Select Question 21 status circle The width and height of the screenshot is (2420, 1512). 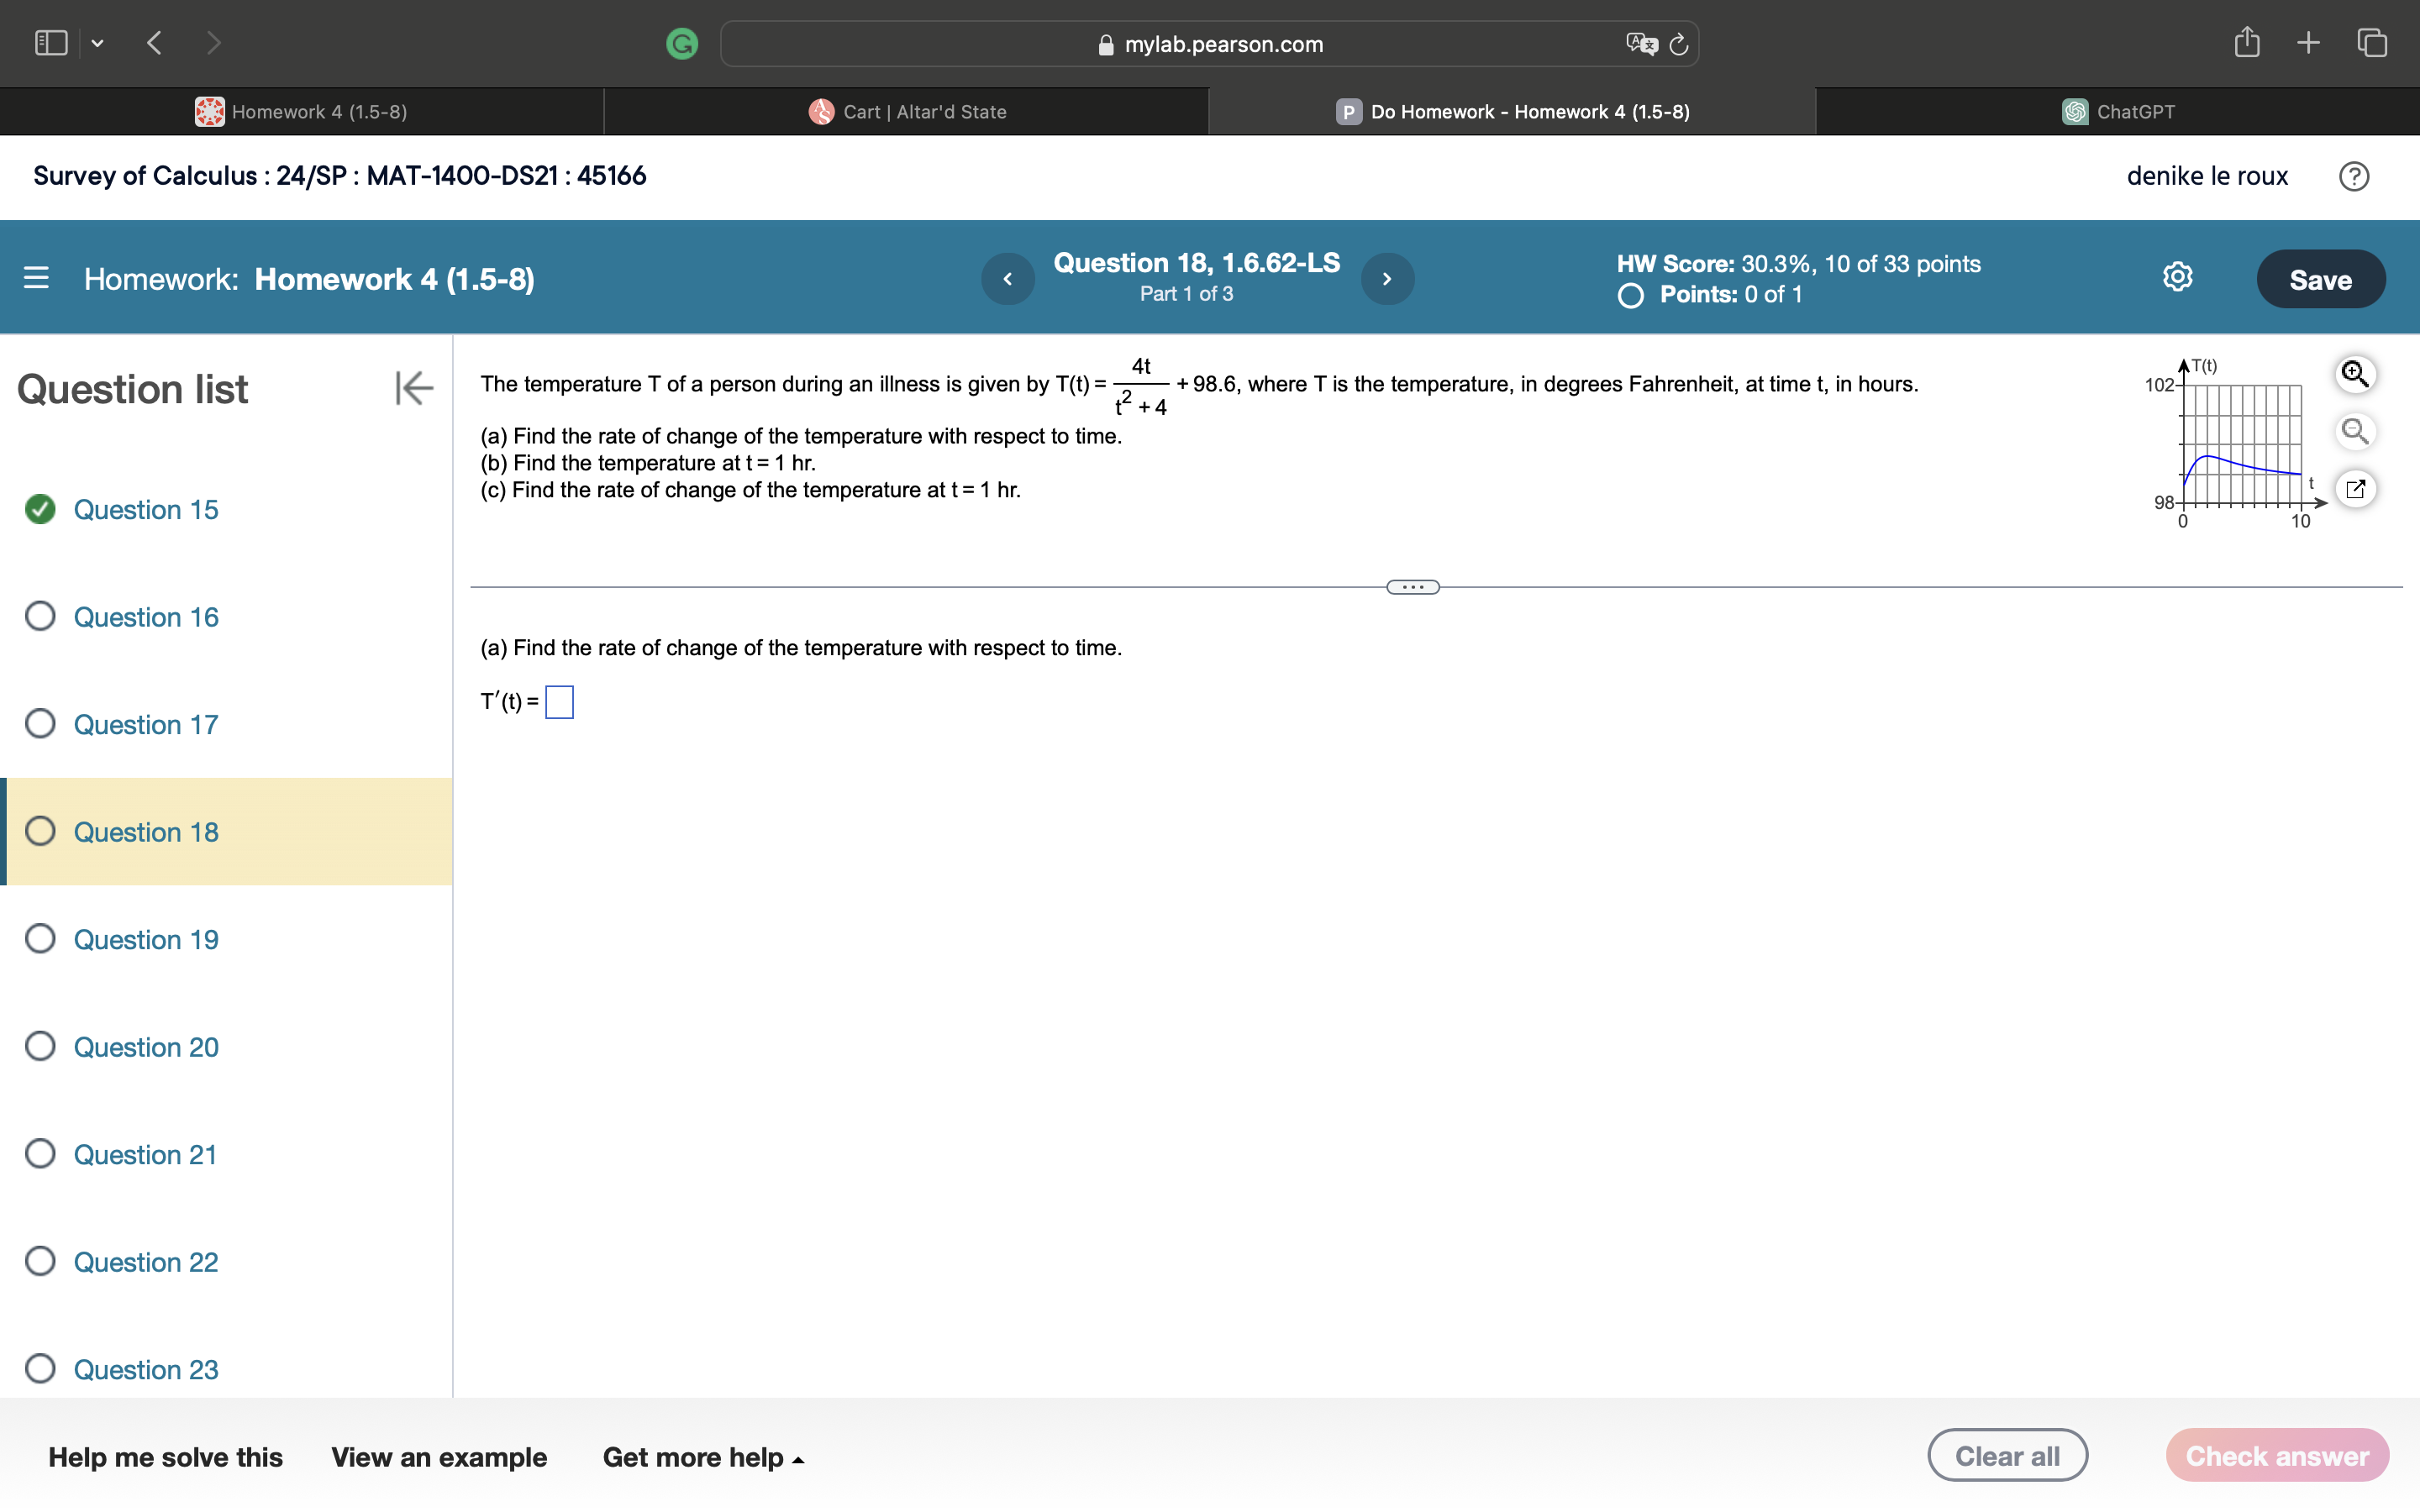(x=40, y=1154)
